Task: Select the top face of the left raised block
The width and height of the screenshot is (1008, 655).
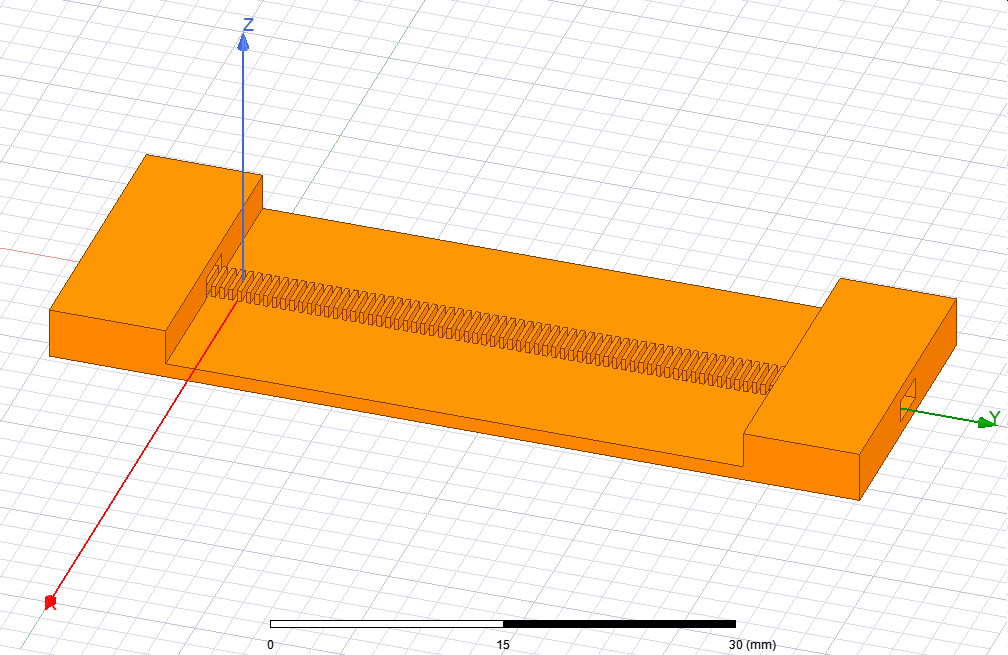Action: pos(156,244)
